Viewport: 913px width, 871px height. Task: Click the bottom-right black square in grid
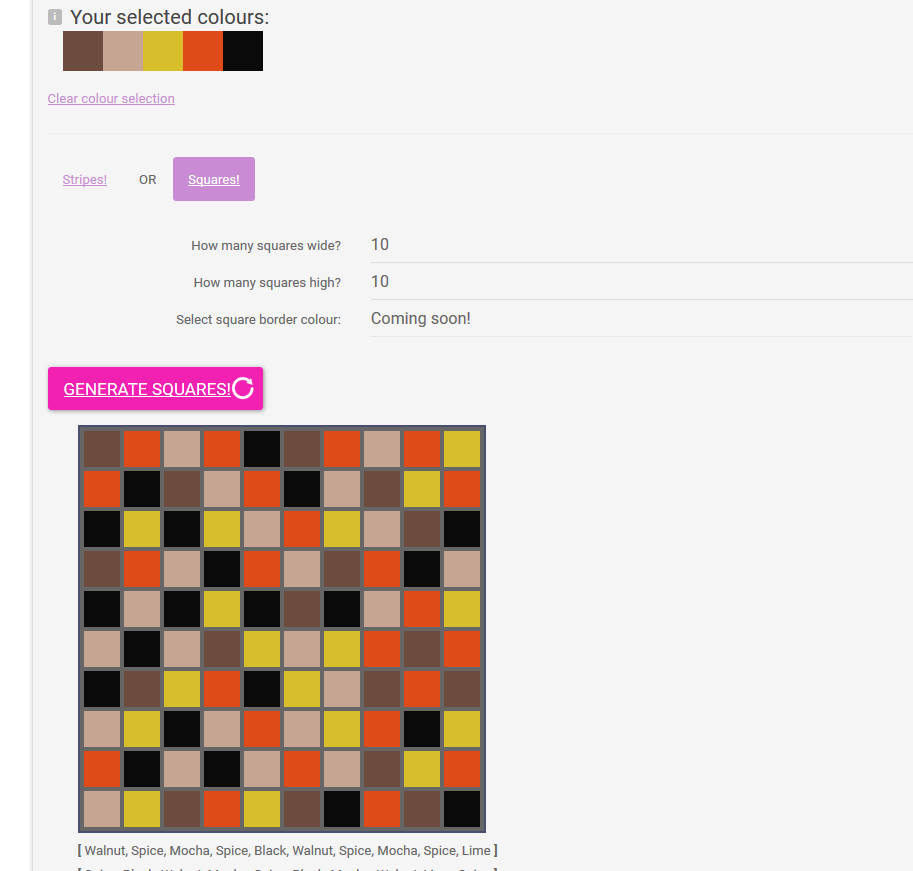462,809
